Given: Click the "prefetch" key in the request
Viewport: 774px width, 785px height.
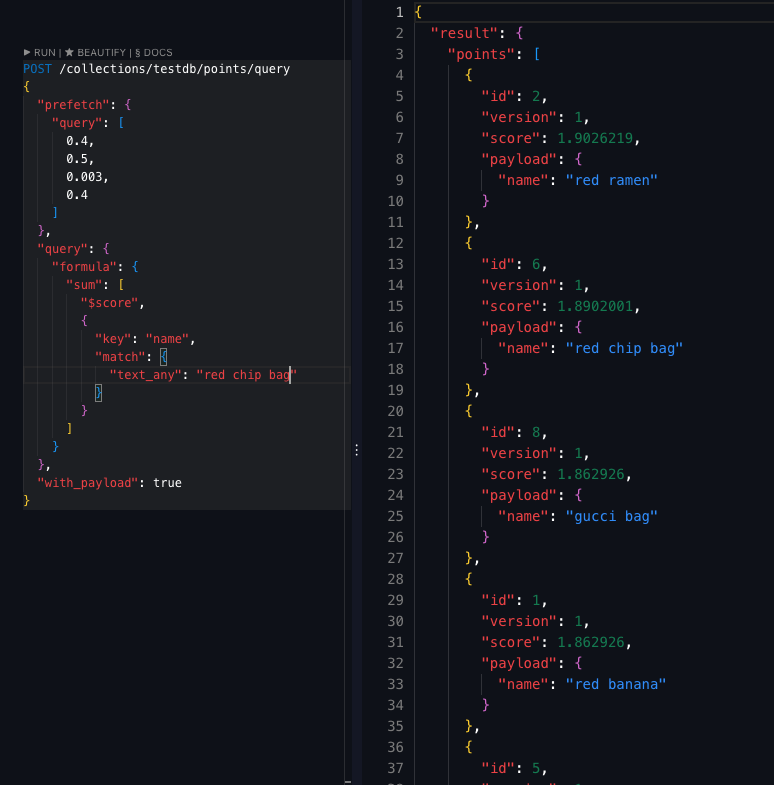Looking at the screenshot, I should click(77, 105).
